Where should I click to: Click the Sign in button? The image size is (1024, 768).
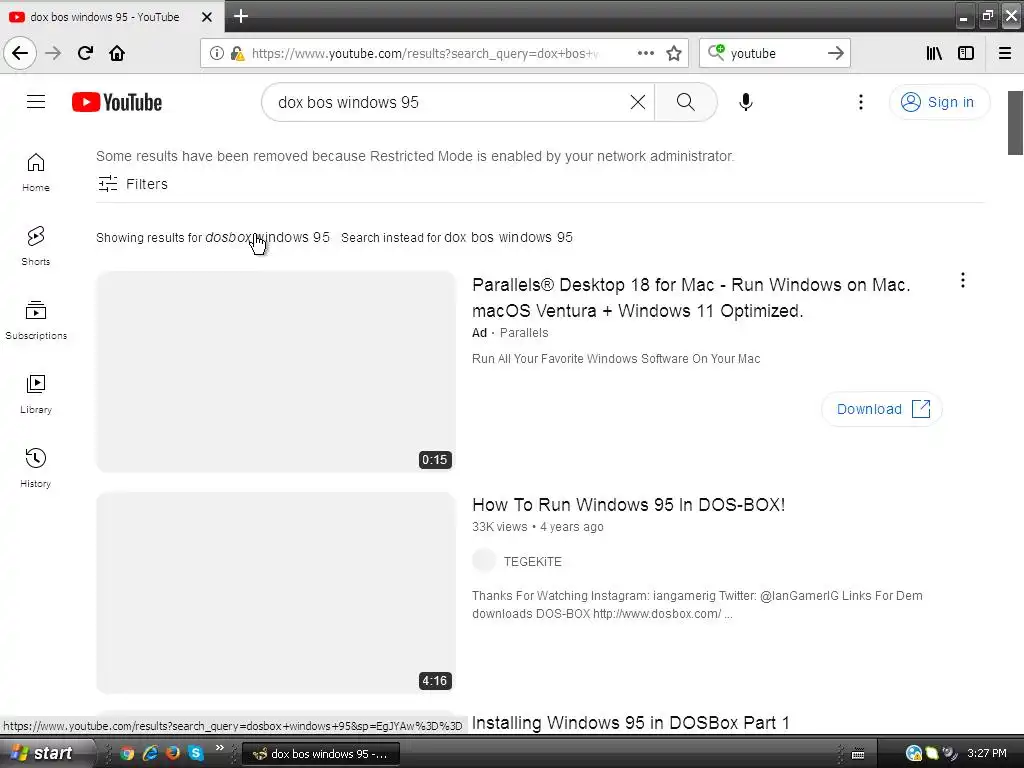tap(939, 102)
